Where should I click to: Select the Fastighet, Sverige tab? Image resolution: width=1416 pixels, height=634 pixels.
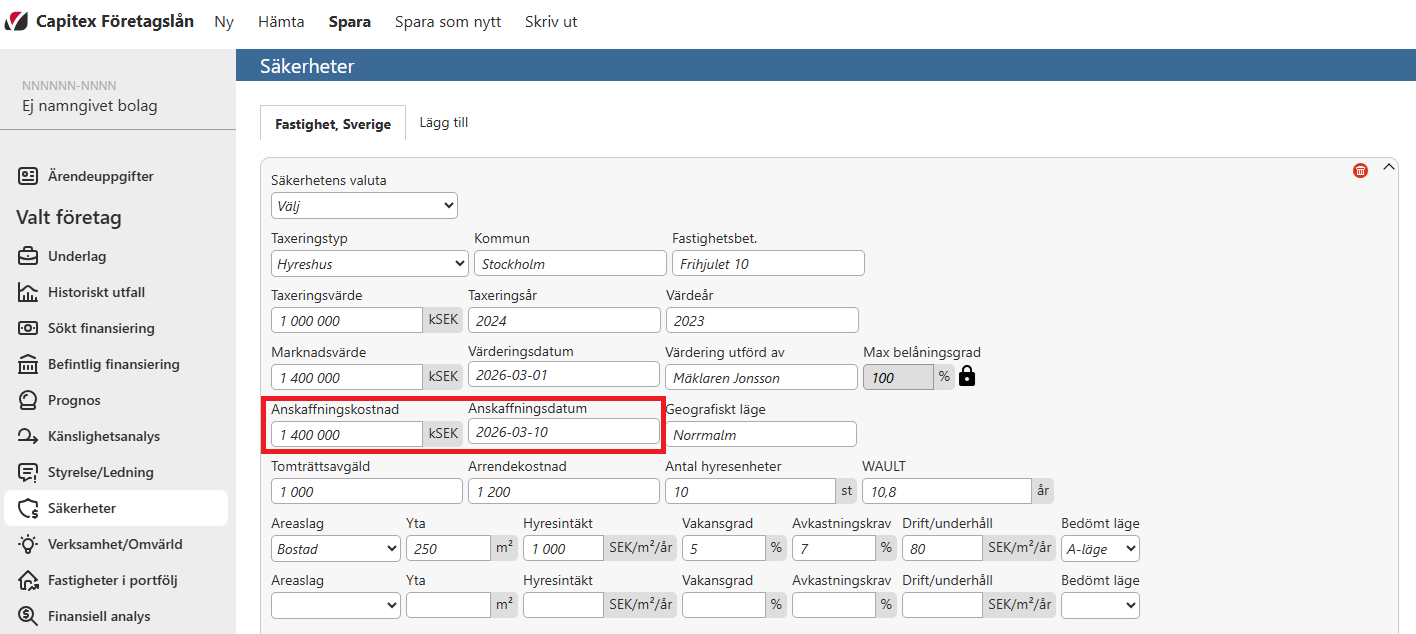pos(333,123)
